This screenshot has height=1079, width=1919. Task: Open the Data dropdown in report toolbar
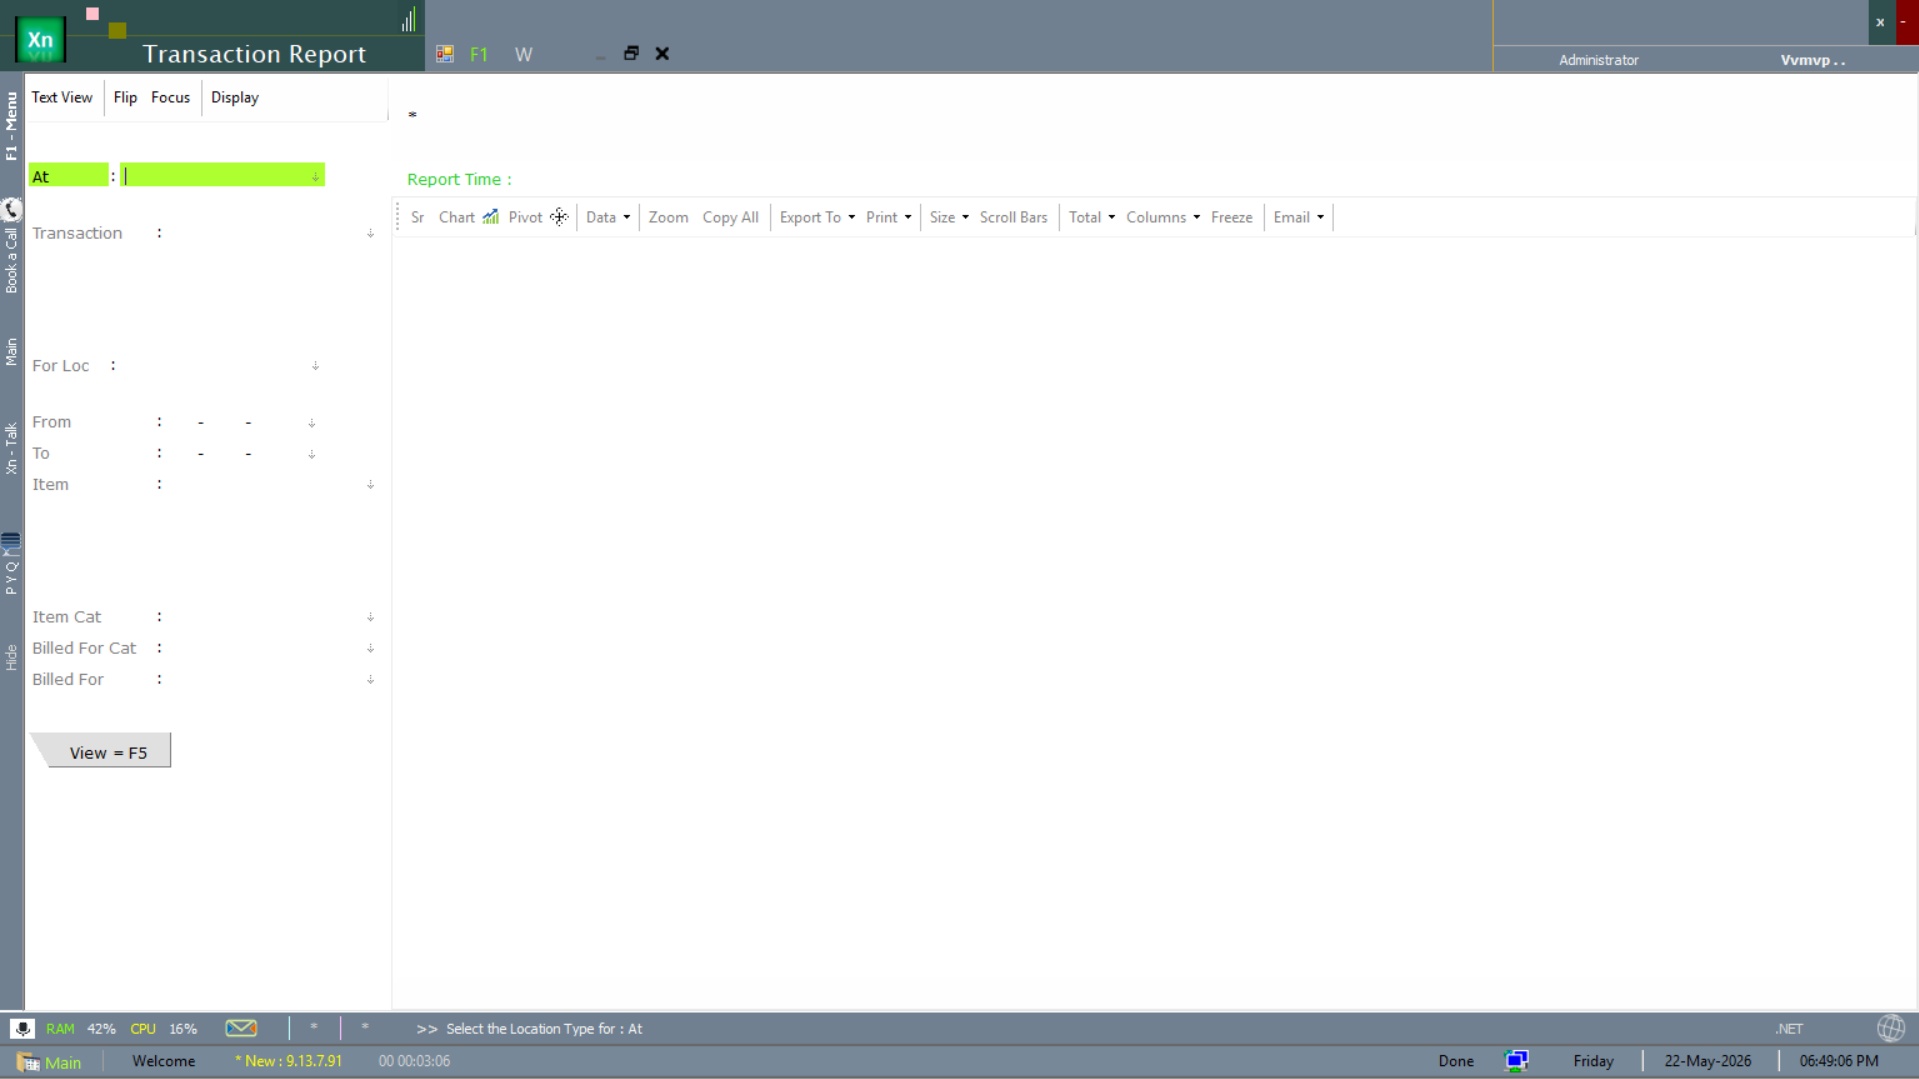(x=608, y=217)
